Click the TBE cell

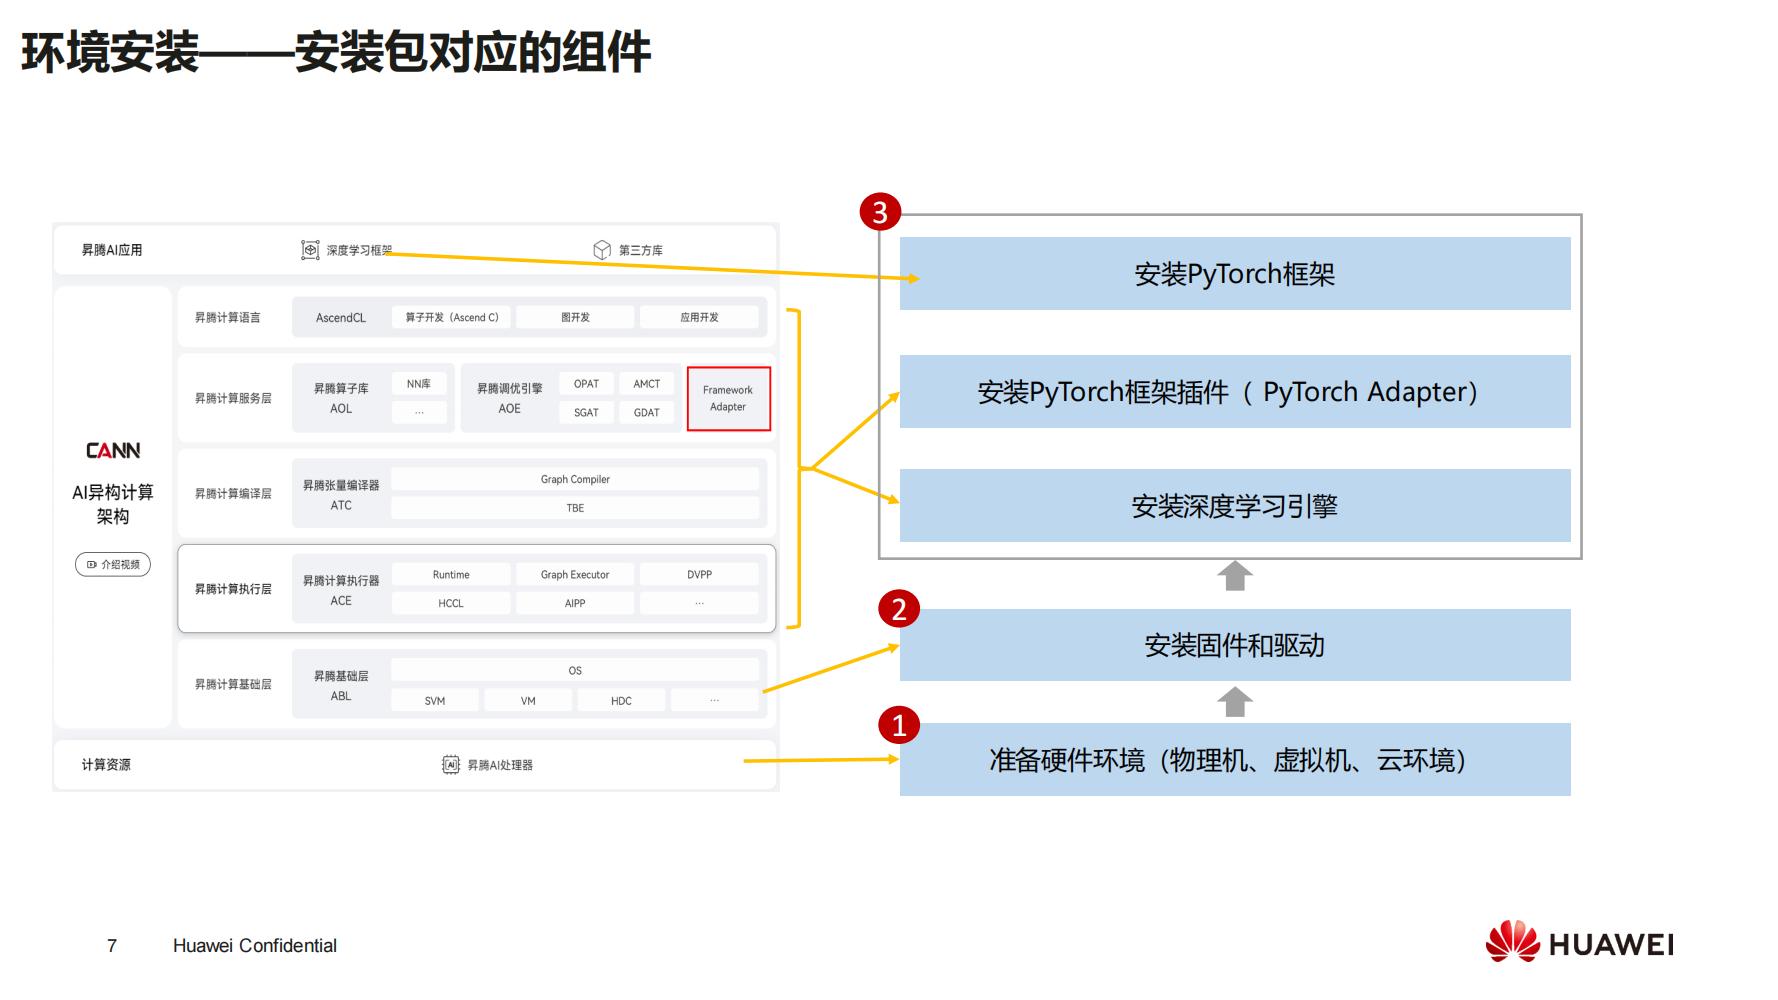coord(575,508)
